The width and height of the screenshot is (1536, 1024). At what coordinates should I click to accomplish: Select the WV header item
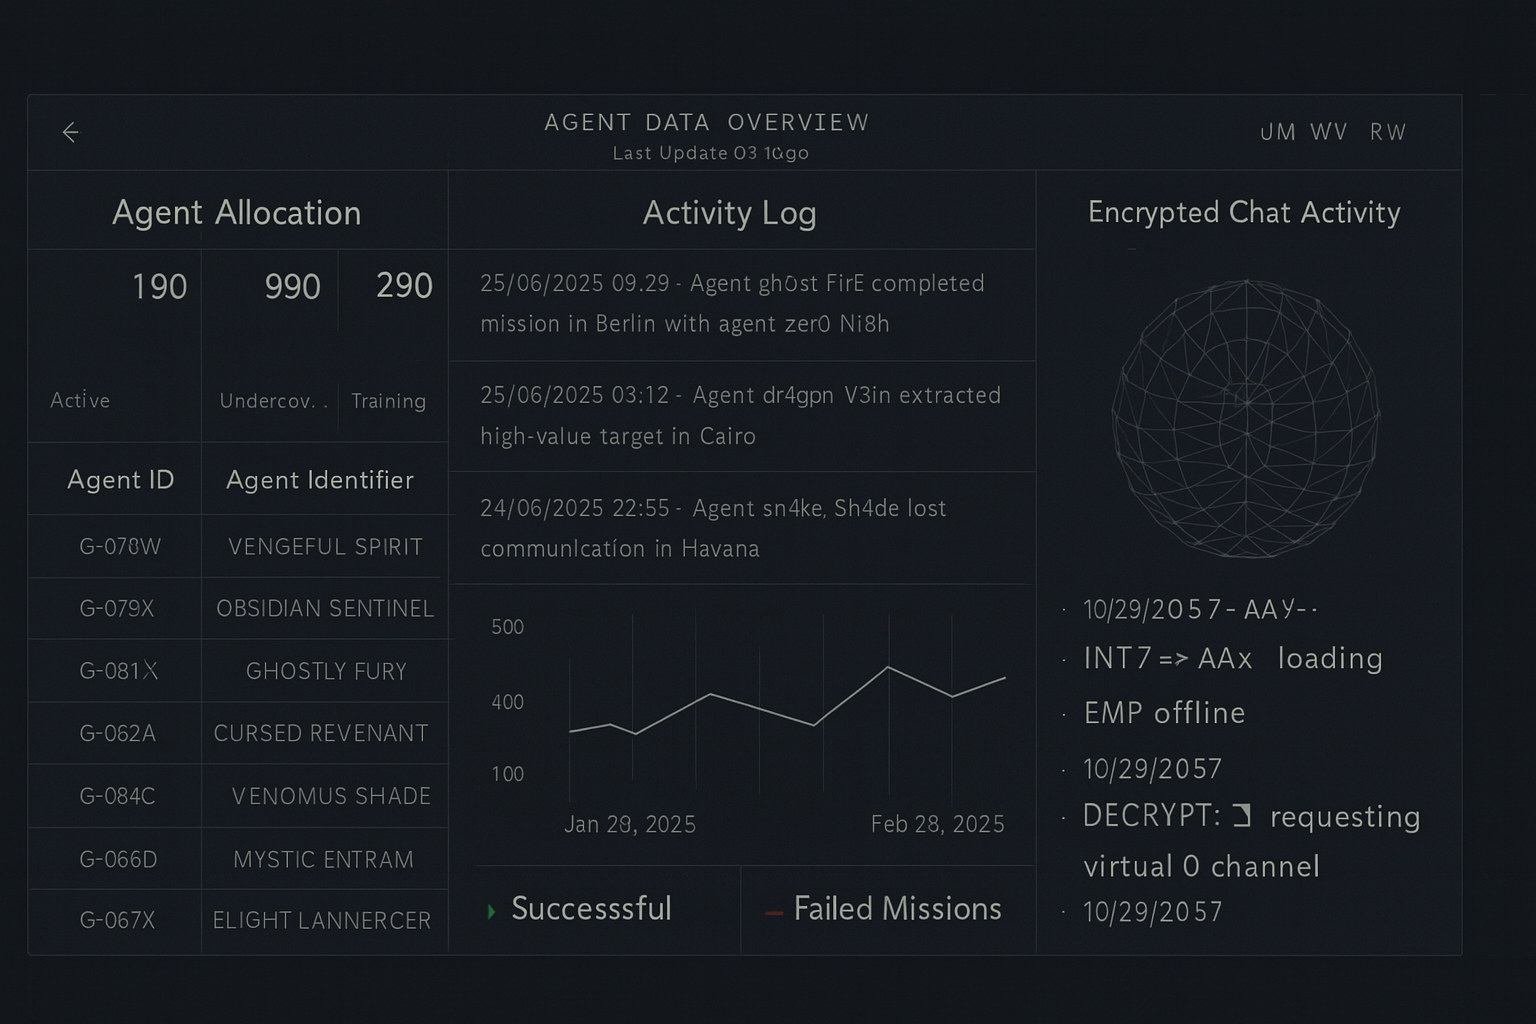click(1329, 132)
